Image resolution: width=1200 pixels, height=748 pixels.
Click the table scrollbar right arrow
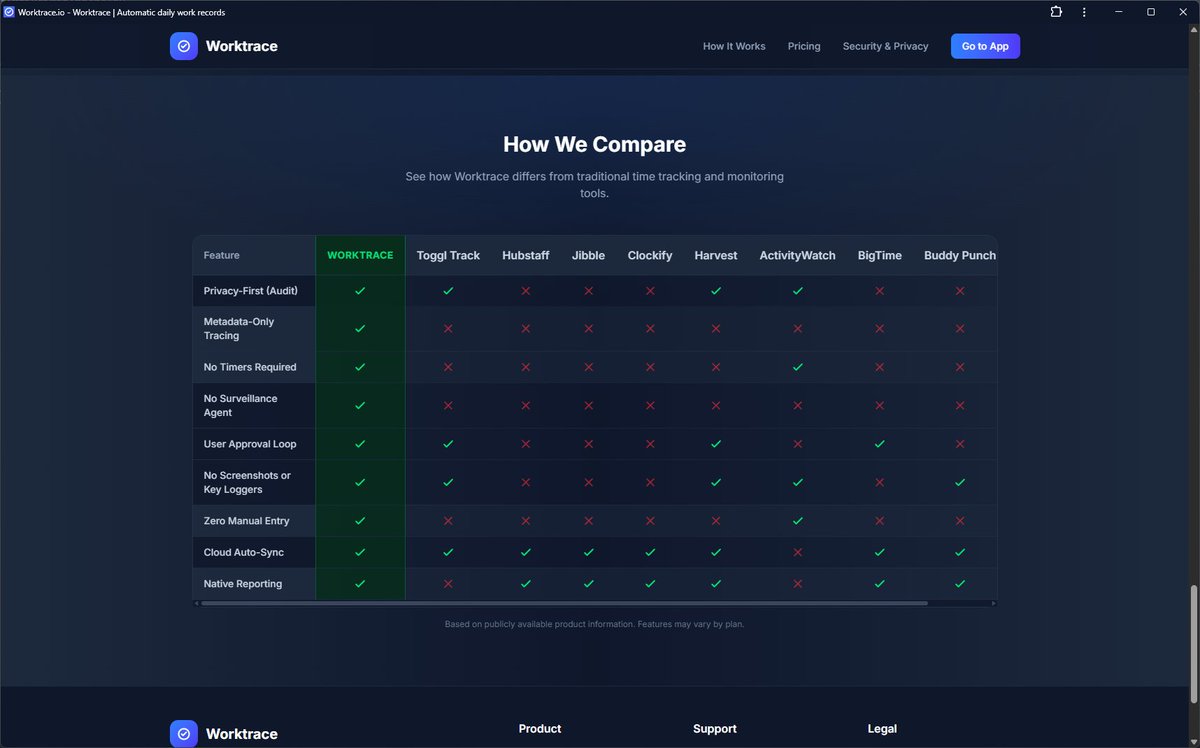click(993, 603)
